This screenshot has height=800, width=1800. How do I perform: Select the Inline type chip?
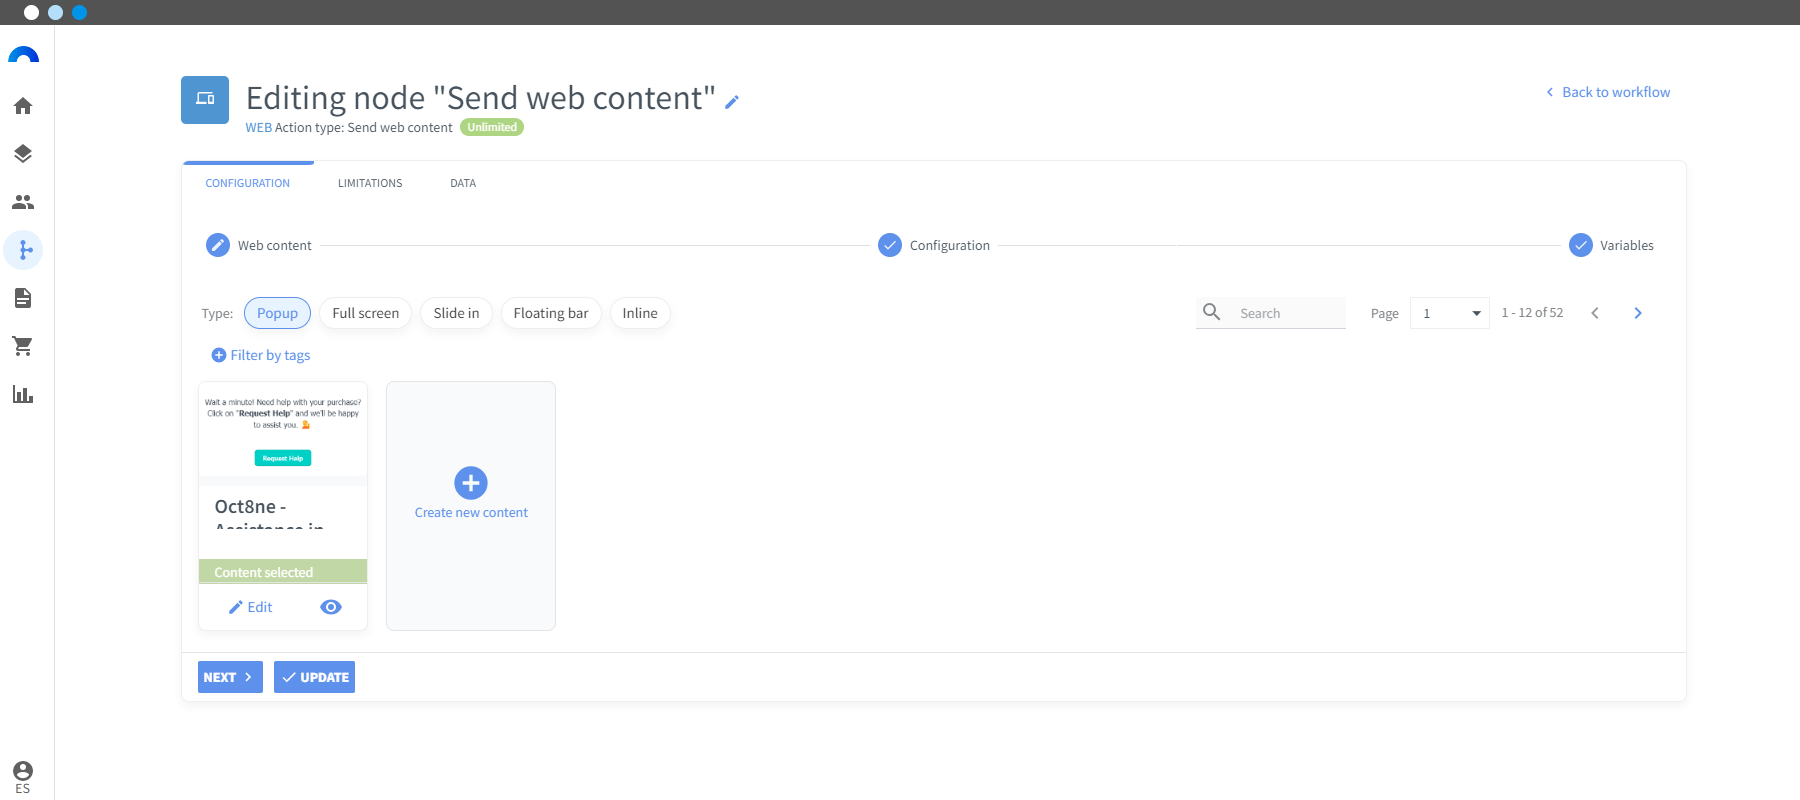pyautogui.click(x=640, y=313)
